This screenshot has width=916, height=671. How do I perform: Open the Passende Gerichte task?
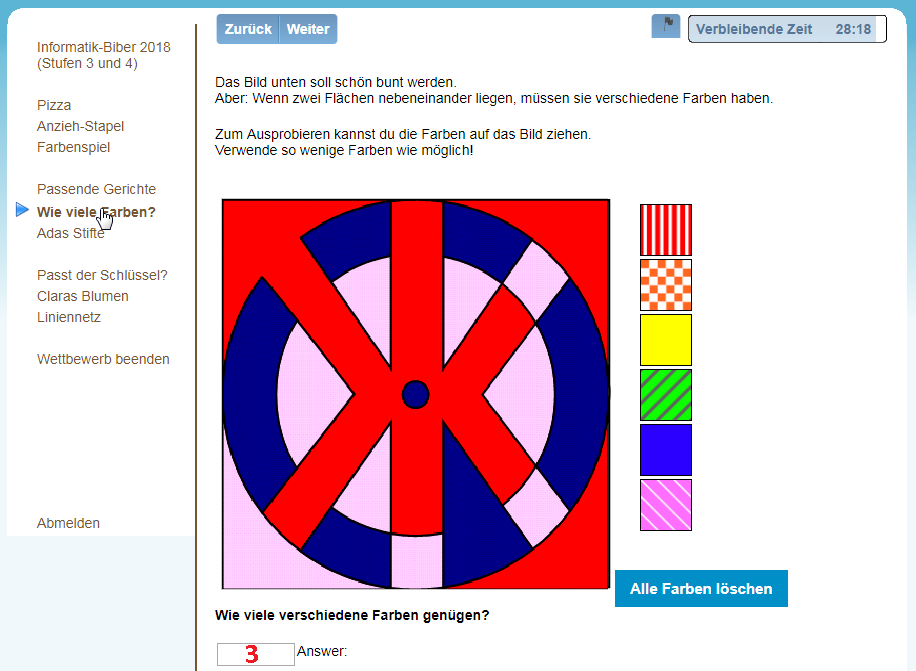pyautogui.click(x=96, y=189)
